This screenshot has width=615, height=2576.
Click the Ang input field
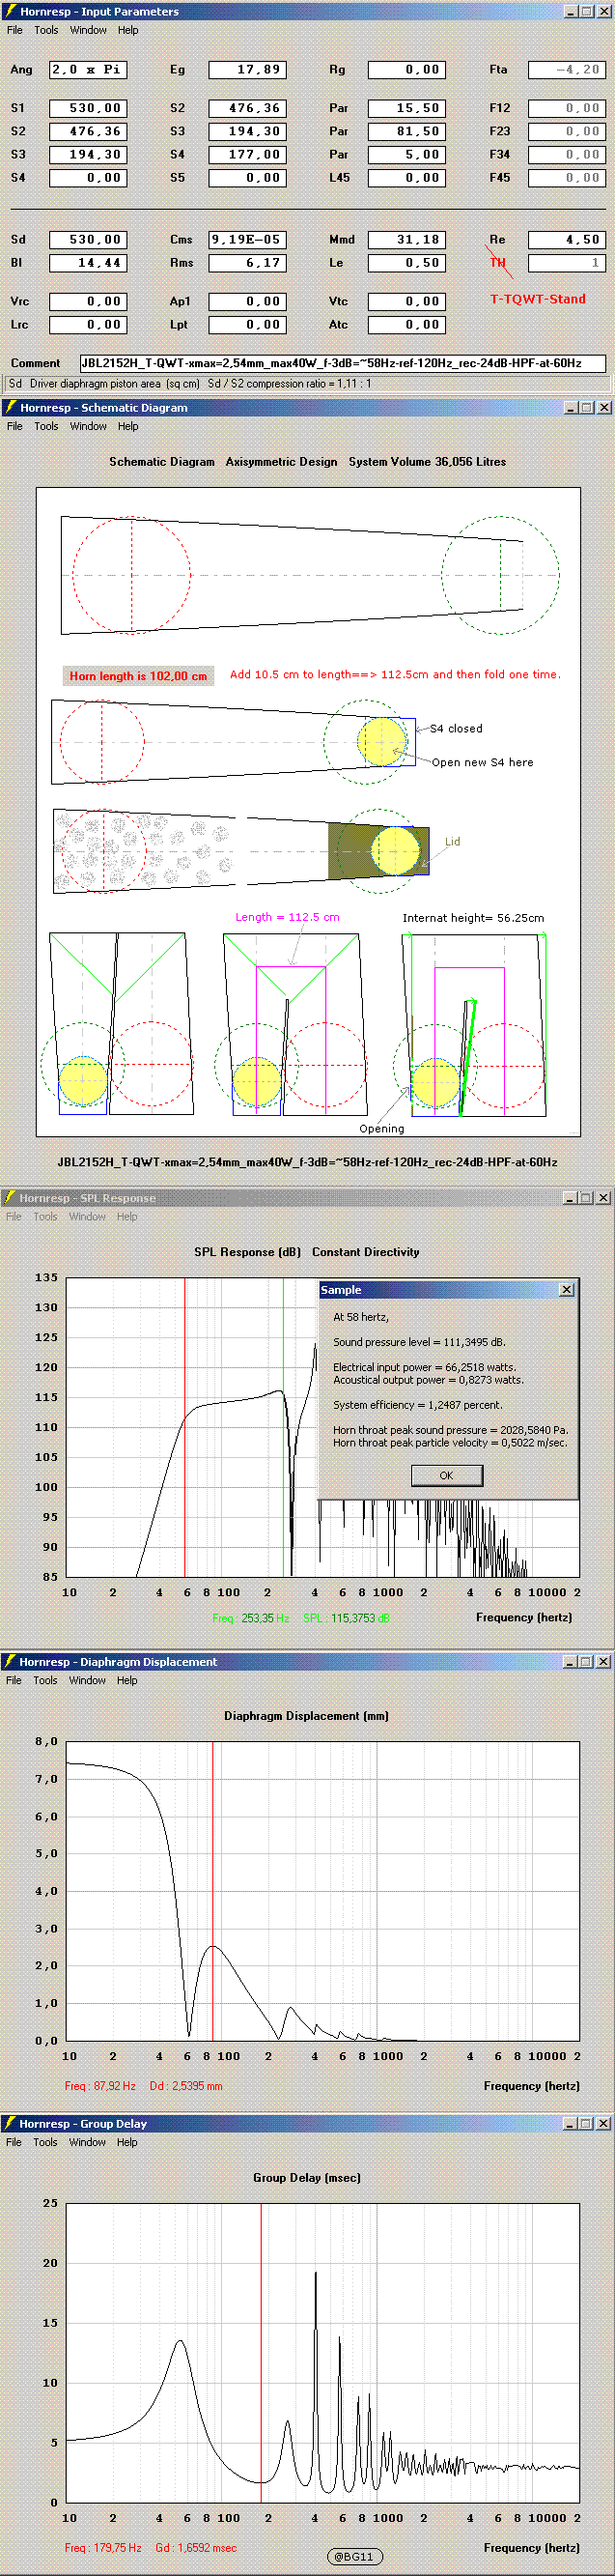(88, 70)
